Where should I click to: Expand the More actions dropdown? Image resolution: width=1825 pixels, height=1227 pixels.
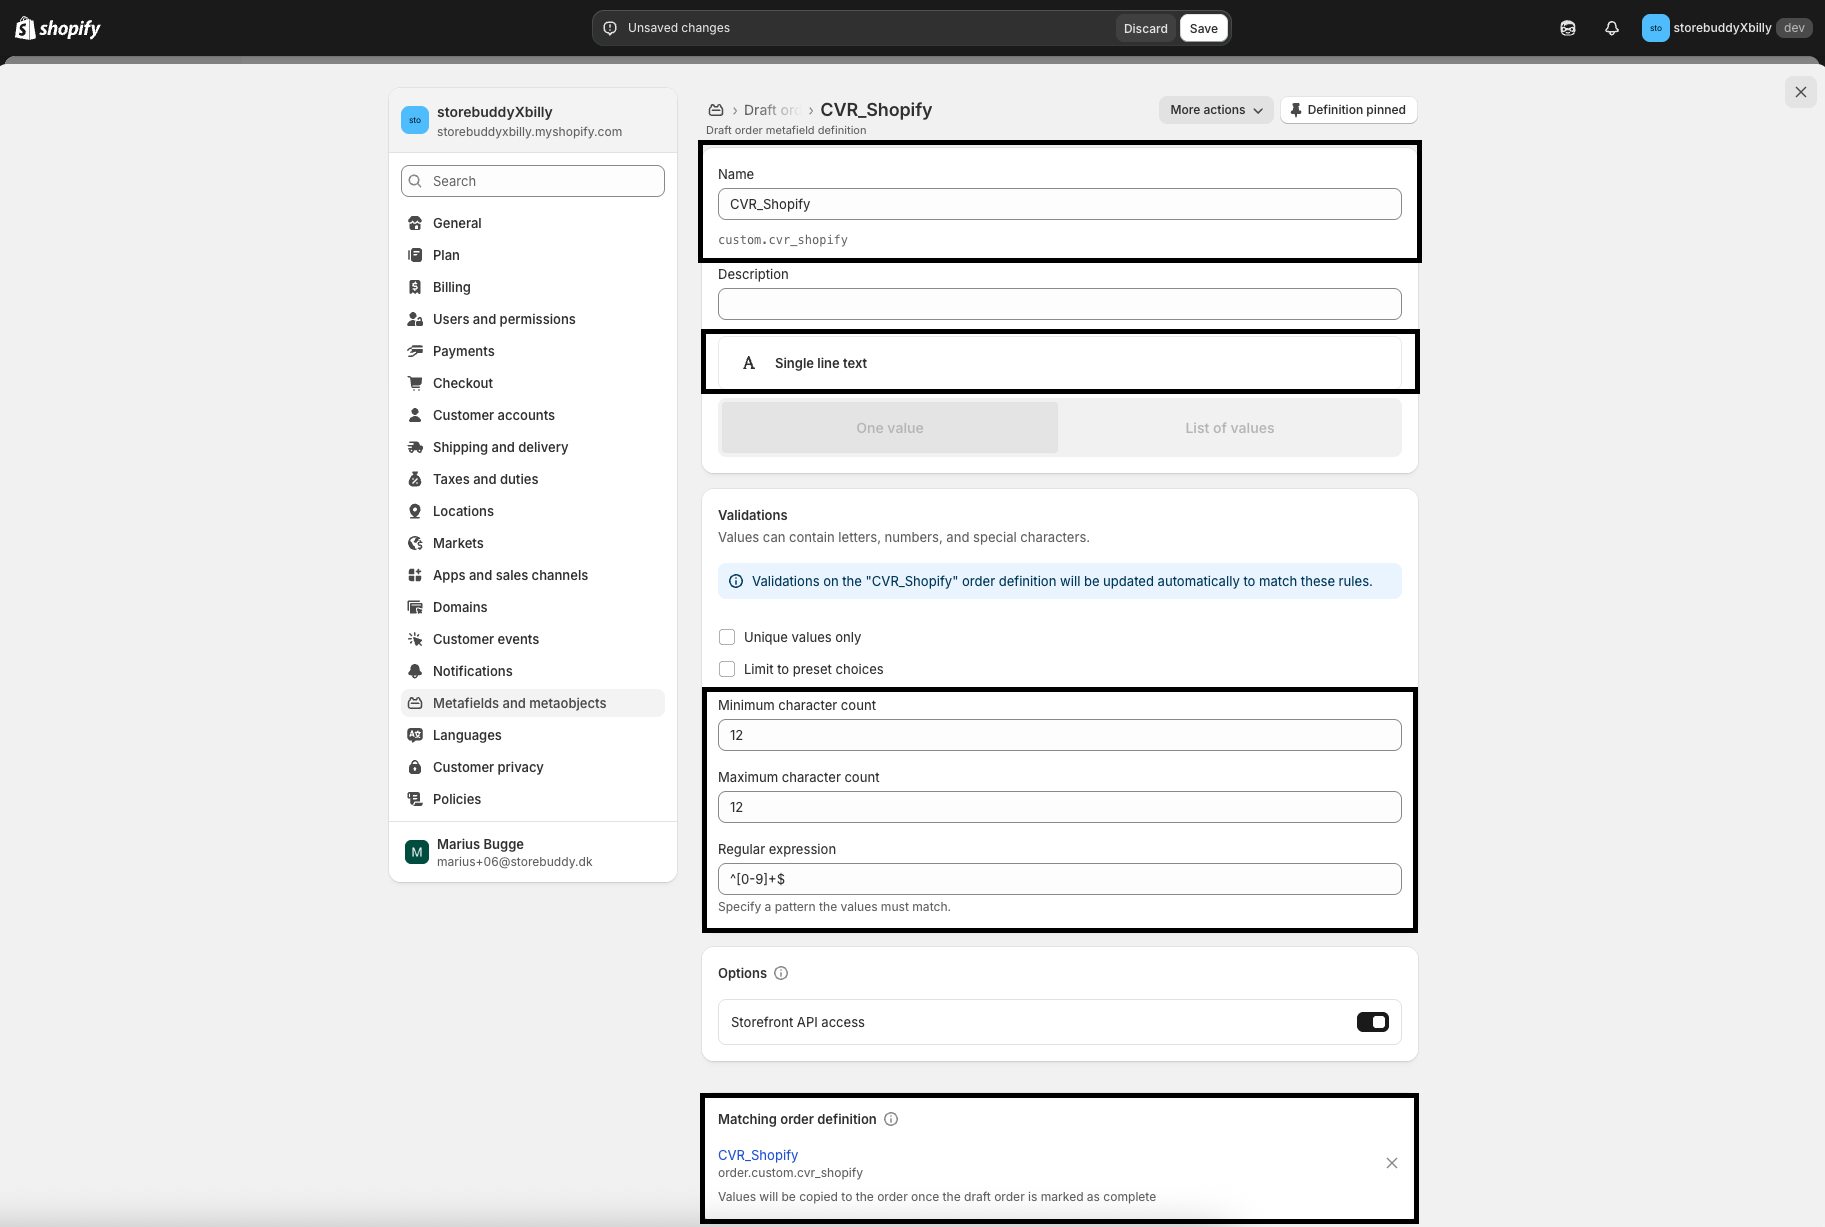tap(1215, 110)
